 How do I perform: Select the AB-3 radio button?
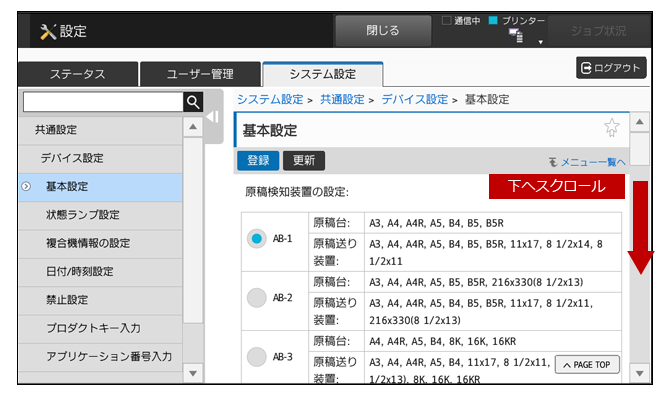click(x=256, y=357)
